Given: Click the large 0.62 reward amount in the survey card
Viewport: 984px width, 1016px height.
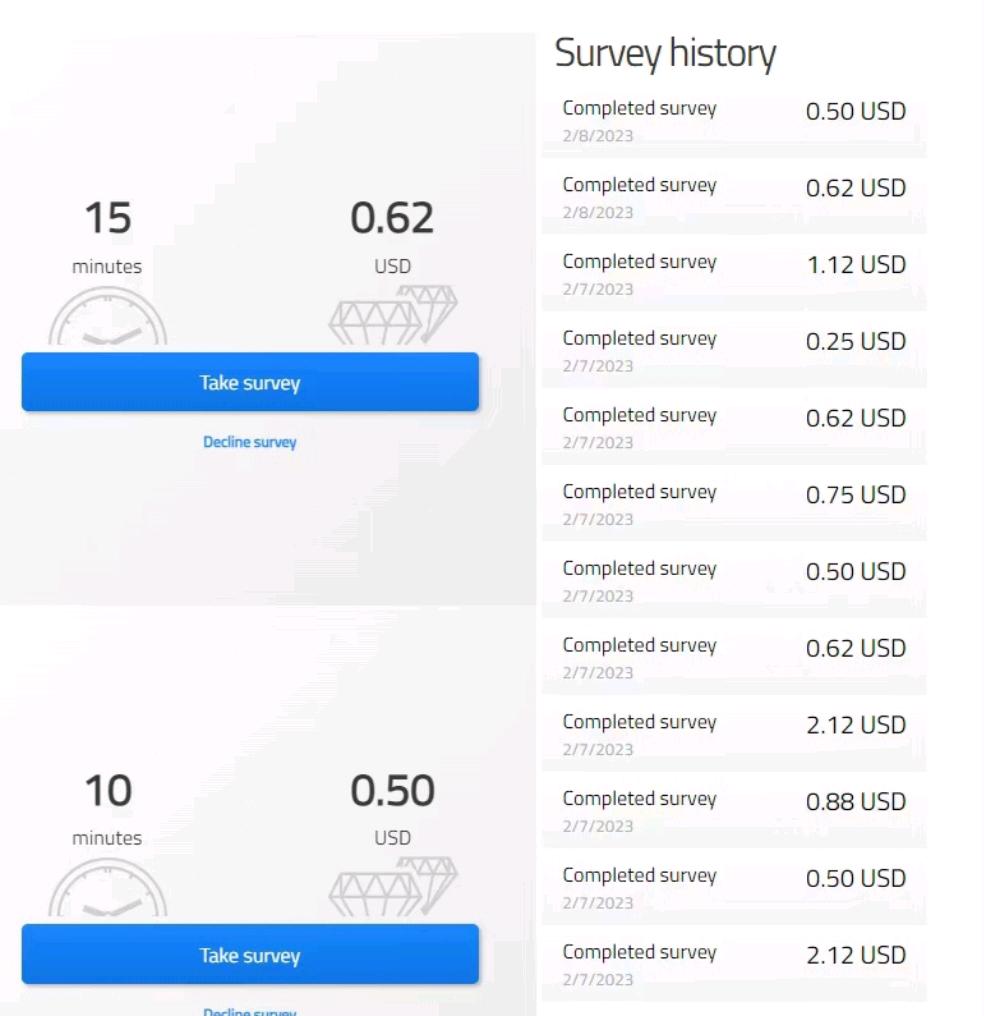Looking at the screenshot, I should 392,219.
